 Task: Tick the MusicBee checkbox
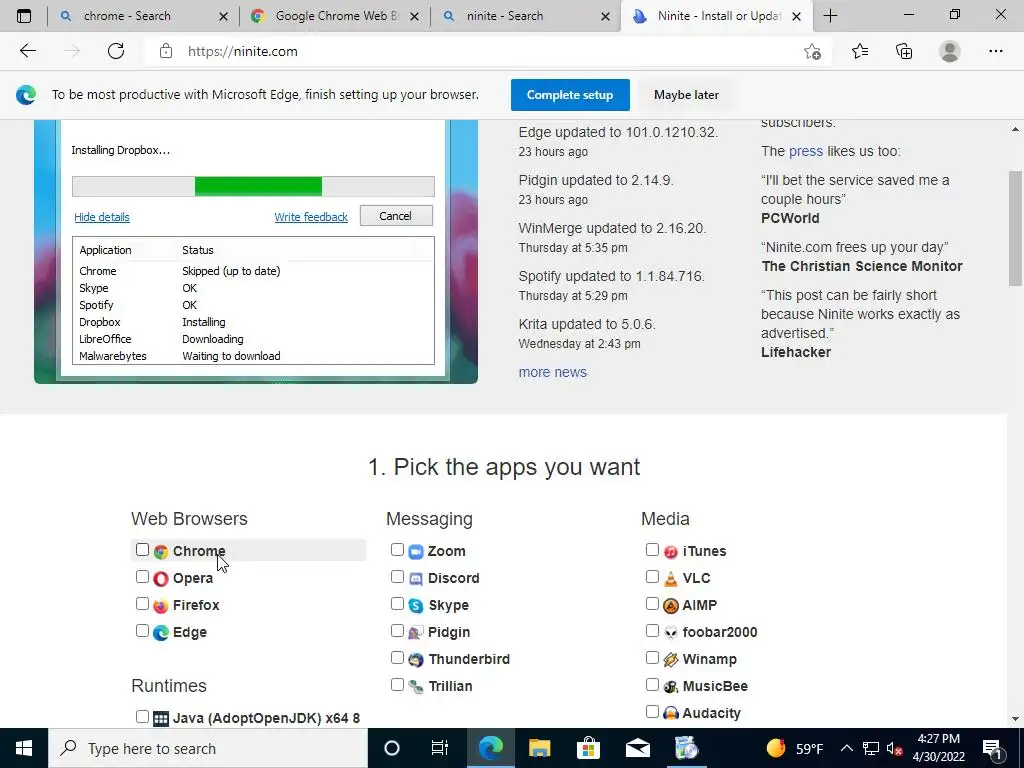tap(652, 684)
